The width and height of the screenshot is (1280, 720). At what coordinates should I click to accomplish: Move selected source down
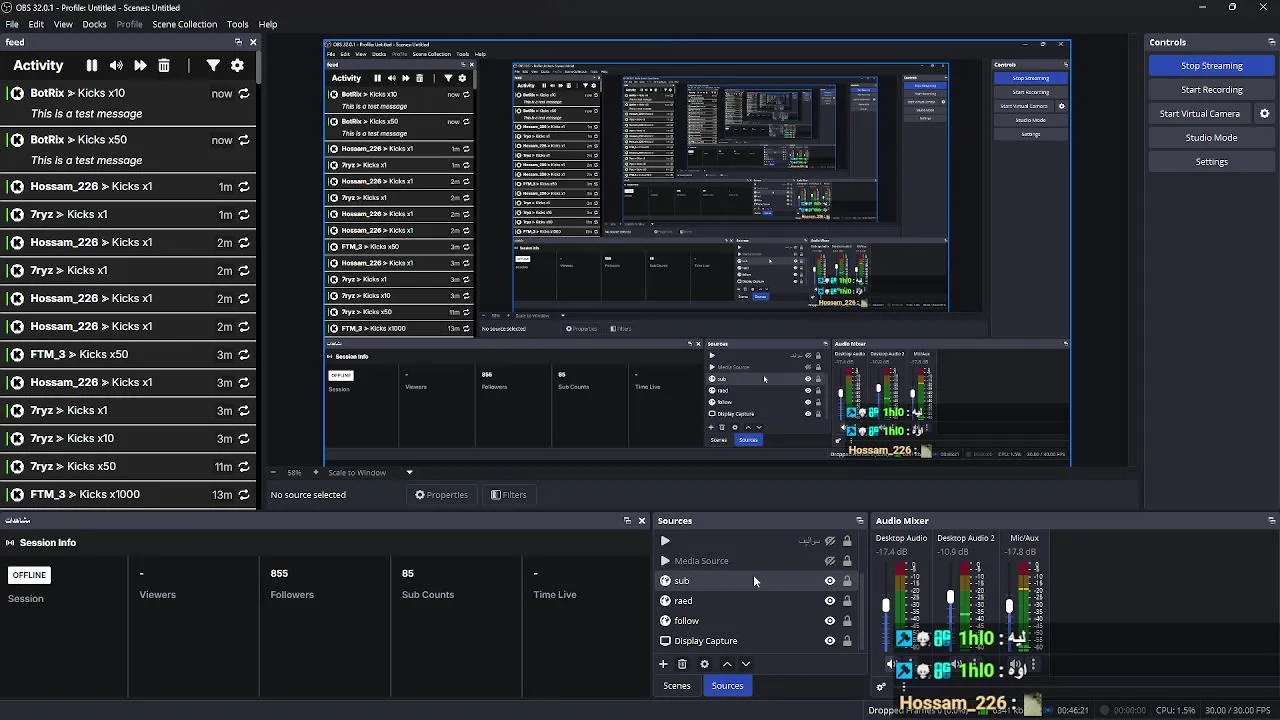(x=745, y=664)
